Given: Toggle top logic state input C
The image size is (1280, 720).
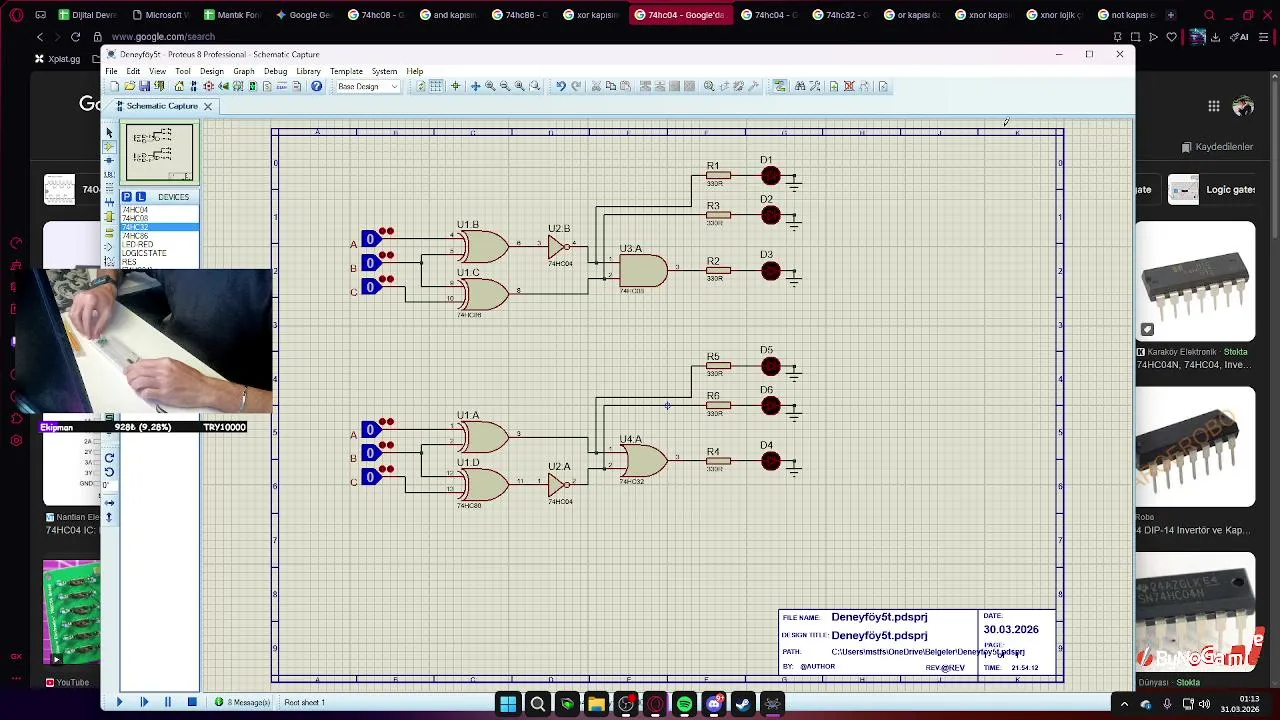Looking at the screenshot, I should coord(370,287).
